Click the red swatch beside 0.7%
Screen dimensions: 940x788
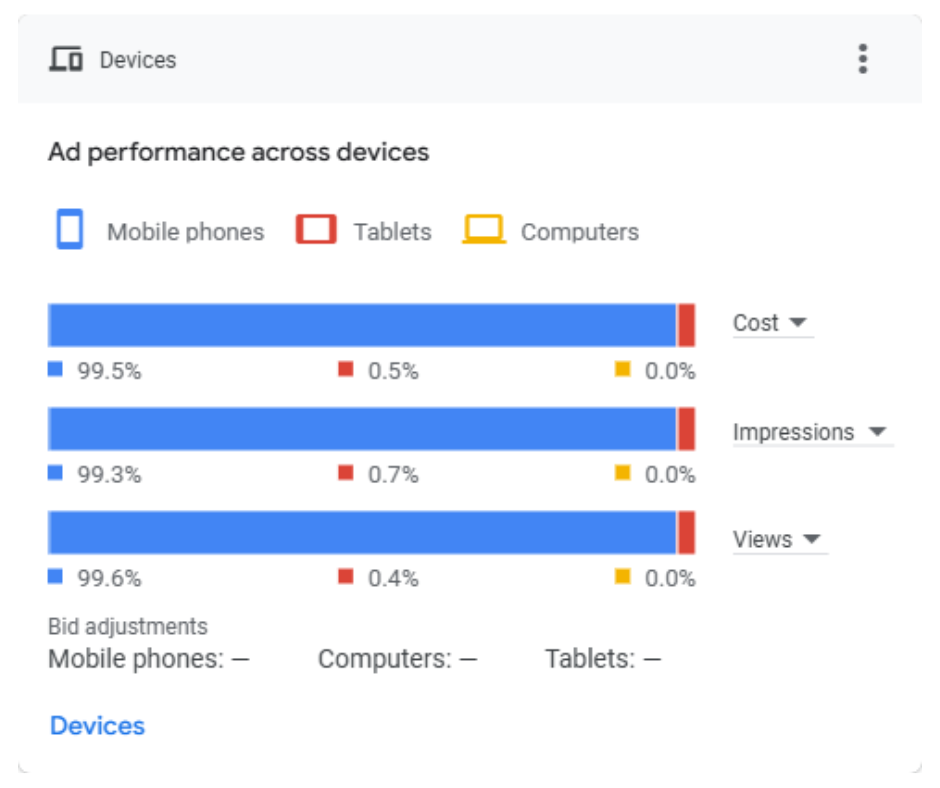(346, 473)
